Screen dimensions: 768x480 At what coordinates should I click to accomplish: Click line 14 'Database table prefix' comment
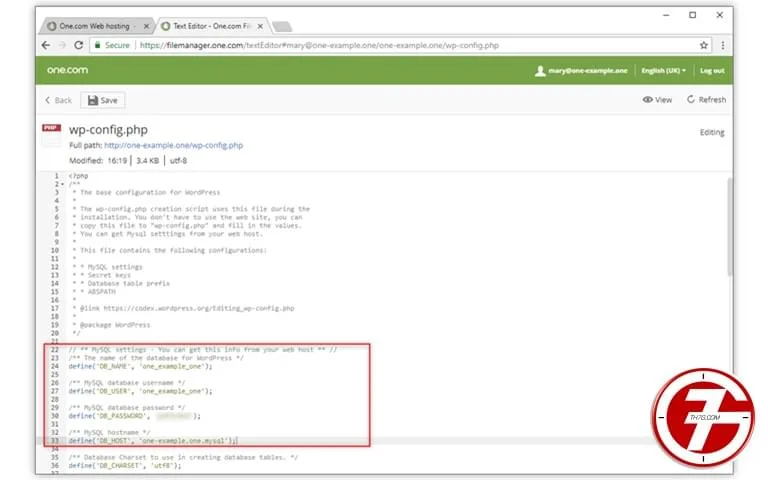(x=128, y=284)
